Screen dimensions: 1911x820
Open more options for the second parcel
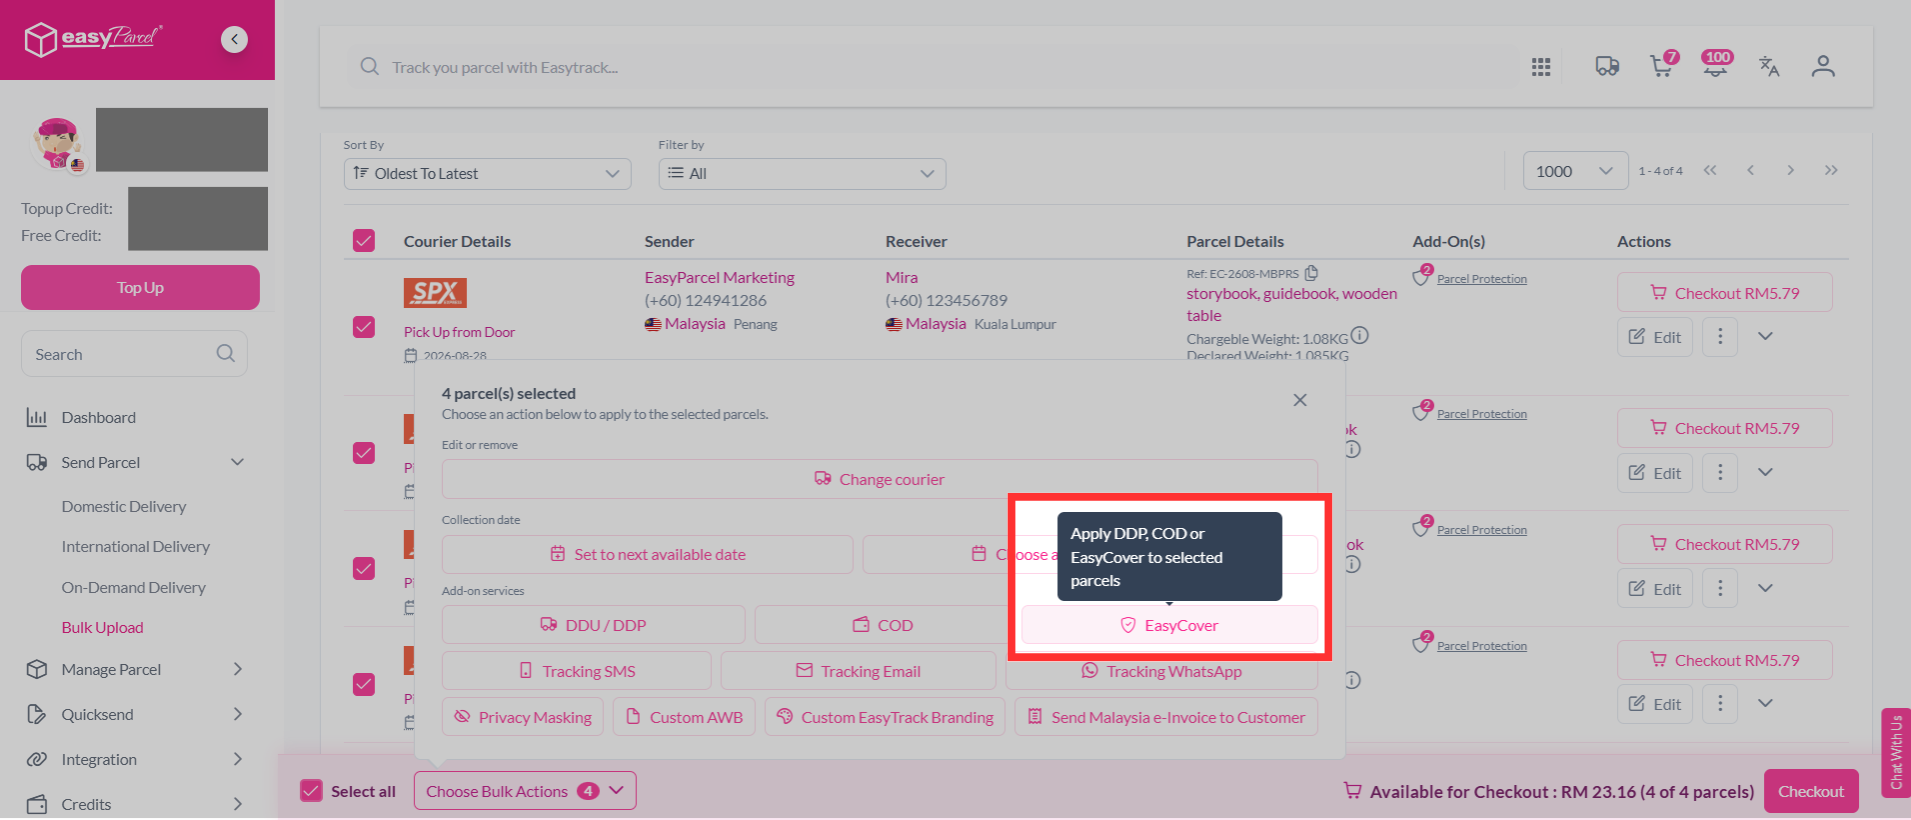[x=1720, y=472]
